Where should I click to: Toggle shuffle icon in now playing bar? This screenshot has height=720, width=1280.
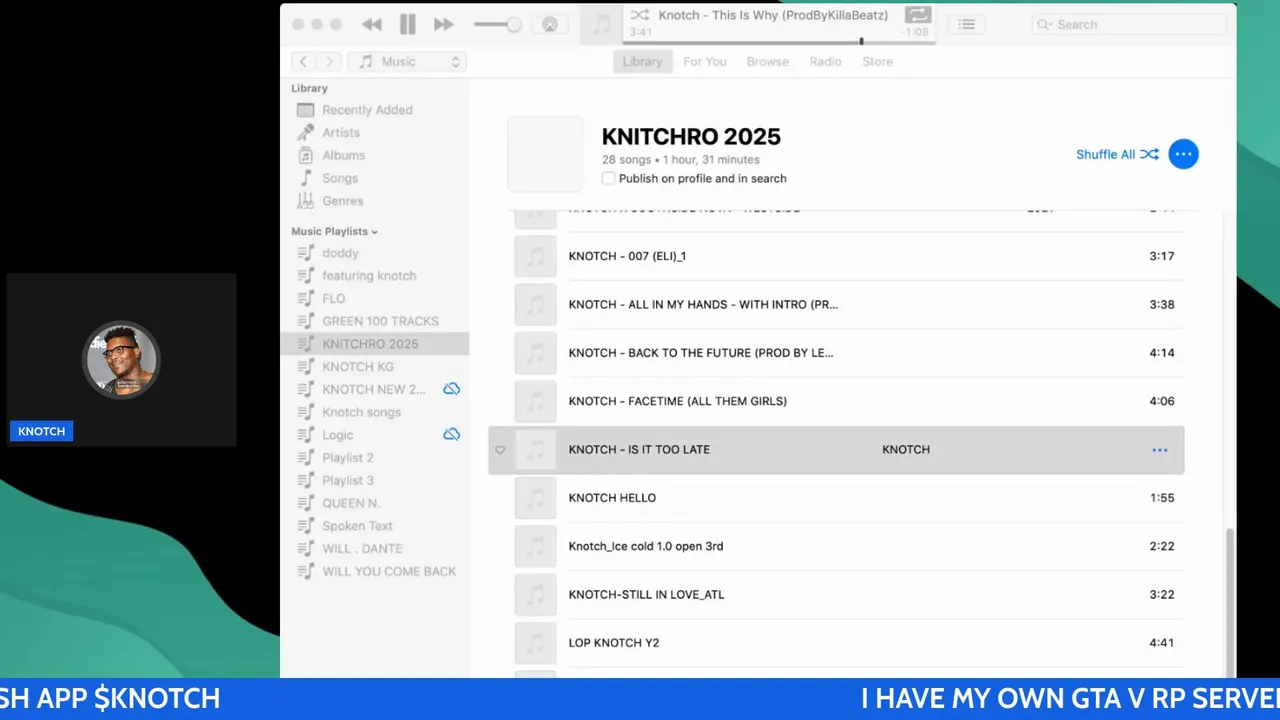[639, 15]
